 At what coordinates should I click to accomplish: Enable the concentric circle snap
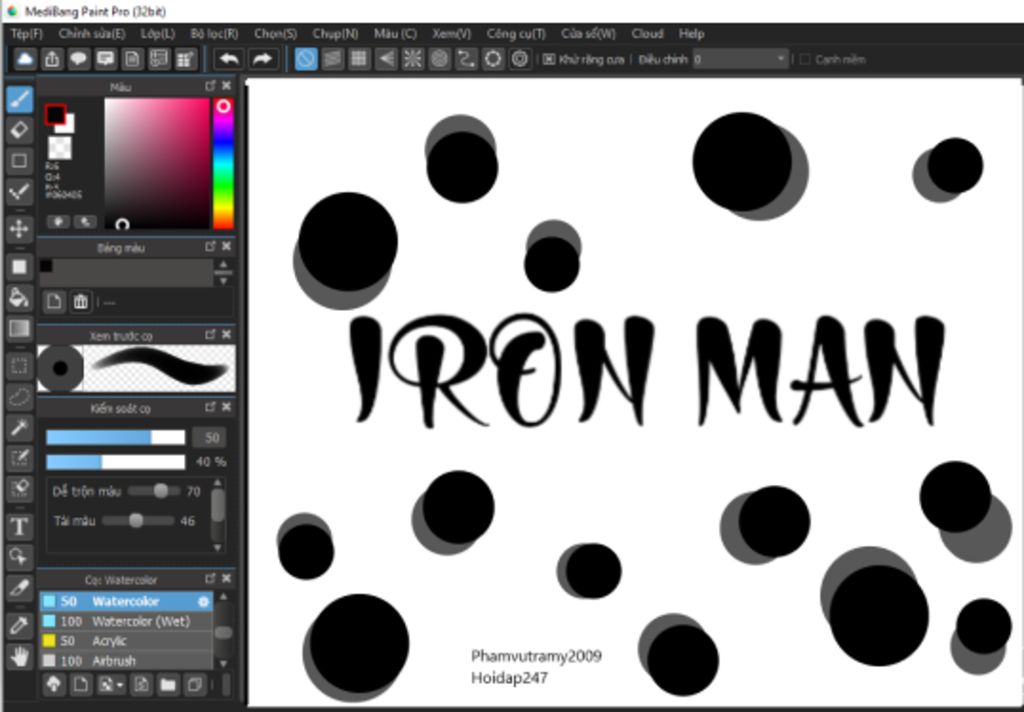[440, 59]
